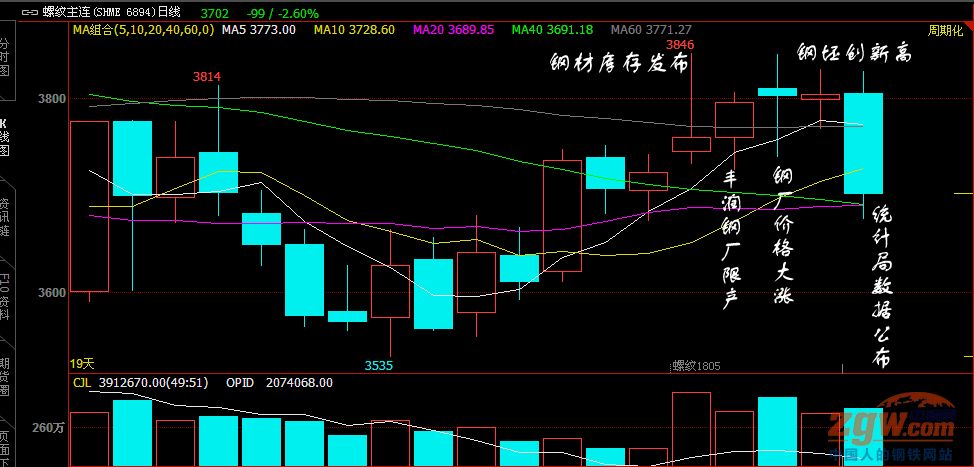Click the 3814 high price marker

(x=207, y=77)
